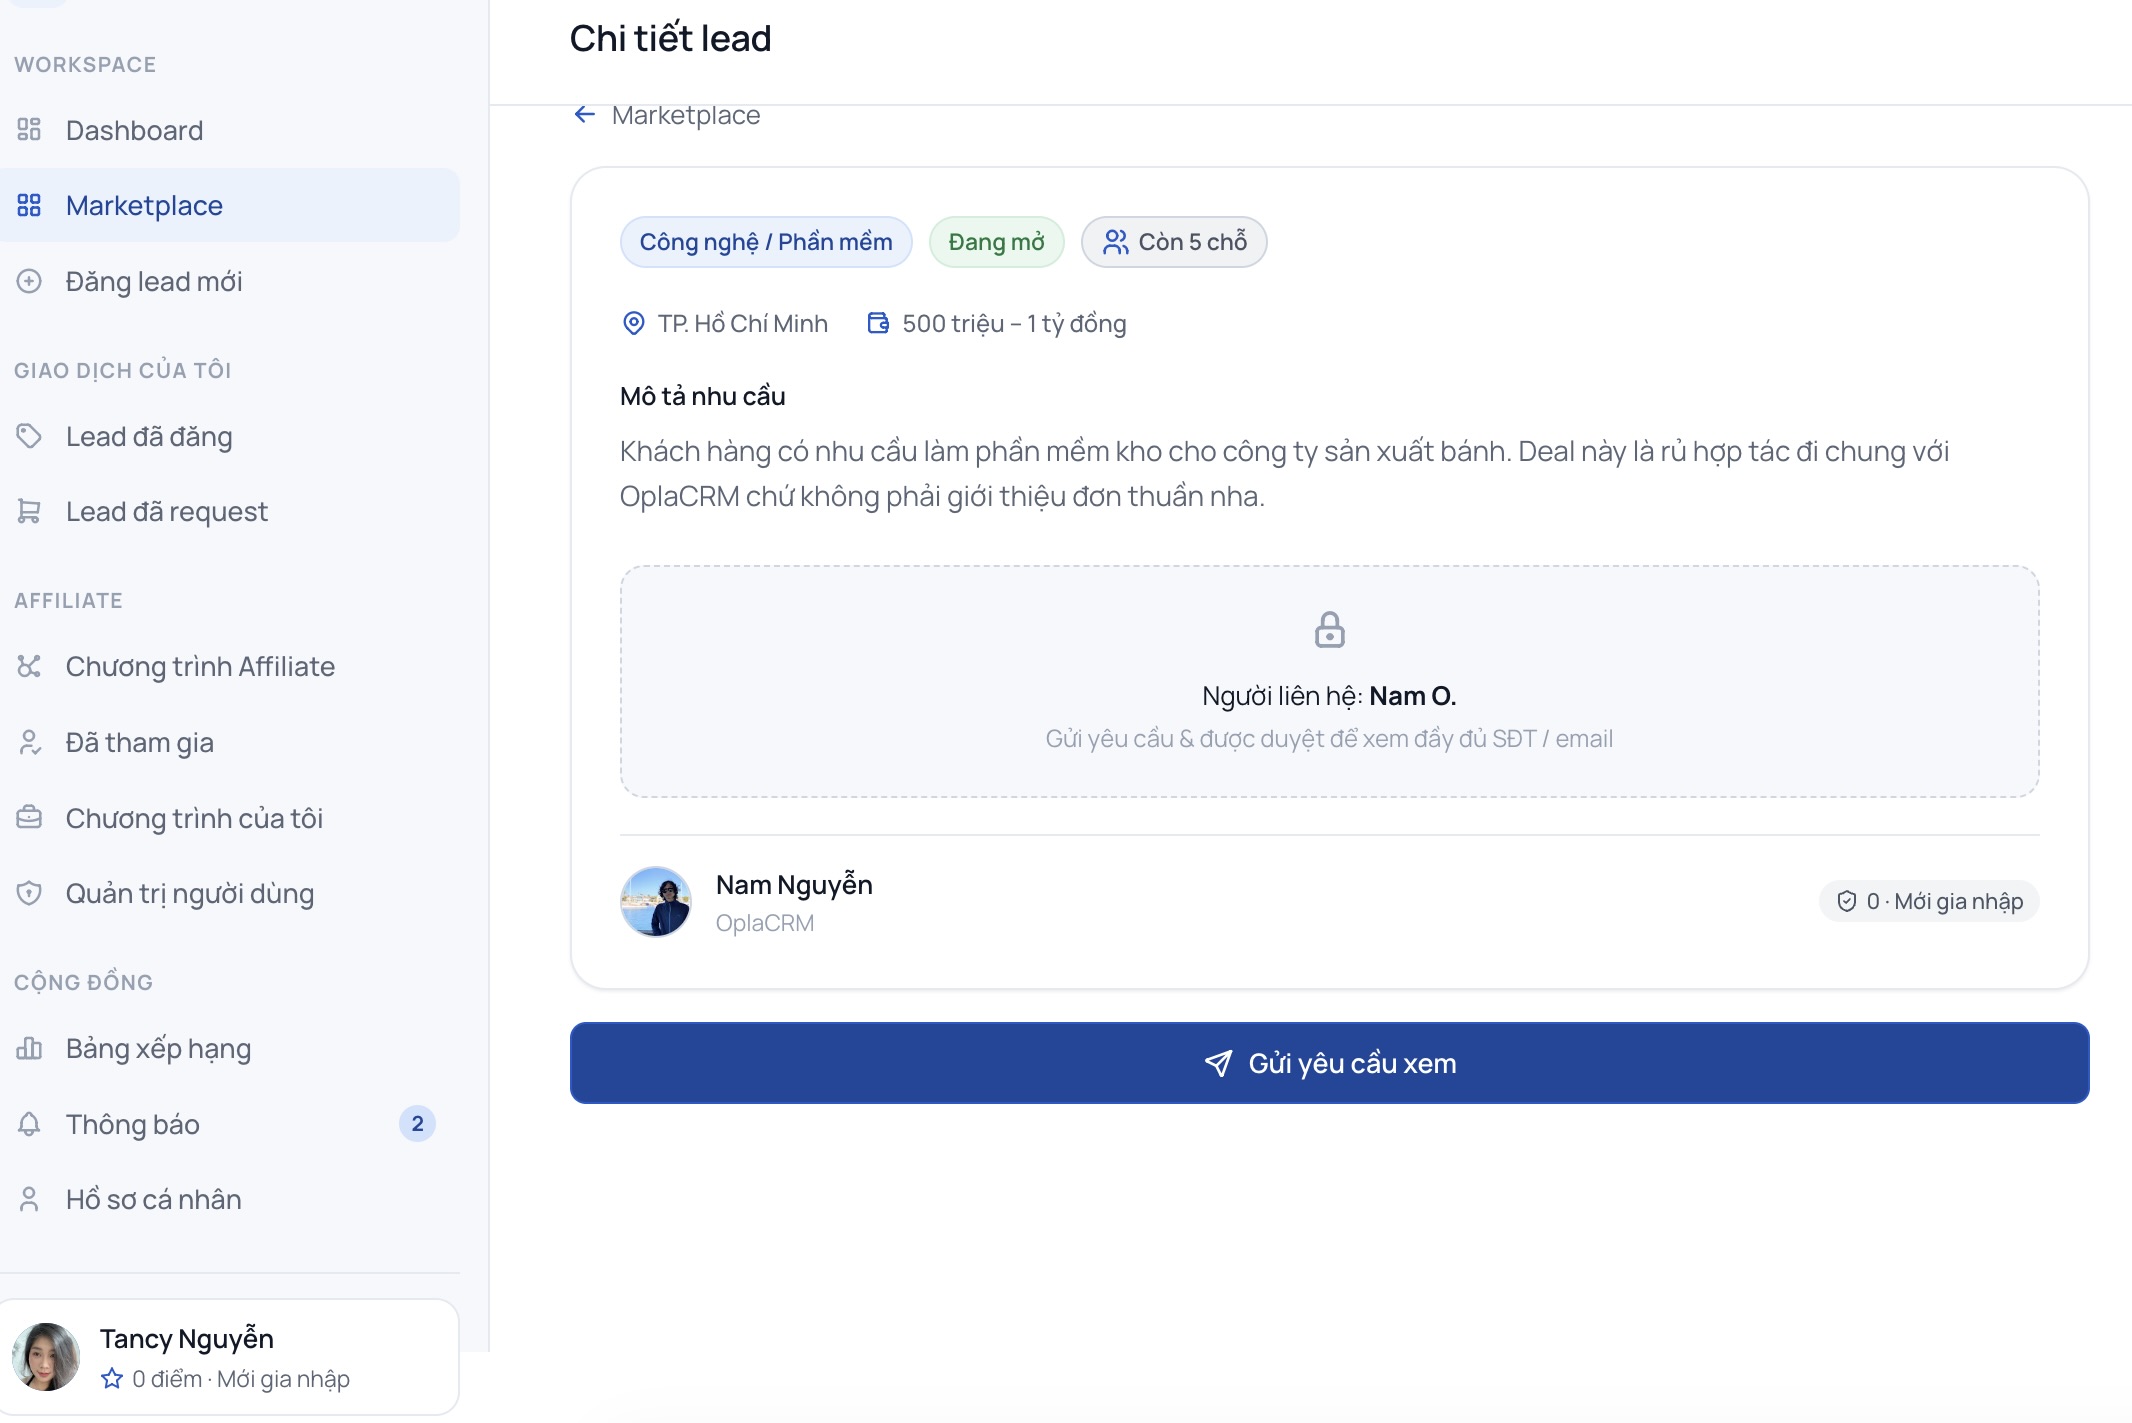The image size is (2132, 1423).
Task: Click the tag icon next to Lead đã đăng
Action: 29,436
